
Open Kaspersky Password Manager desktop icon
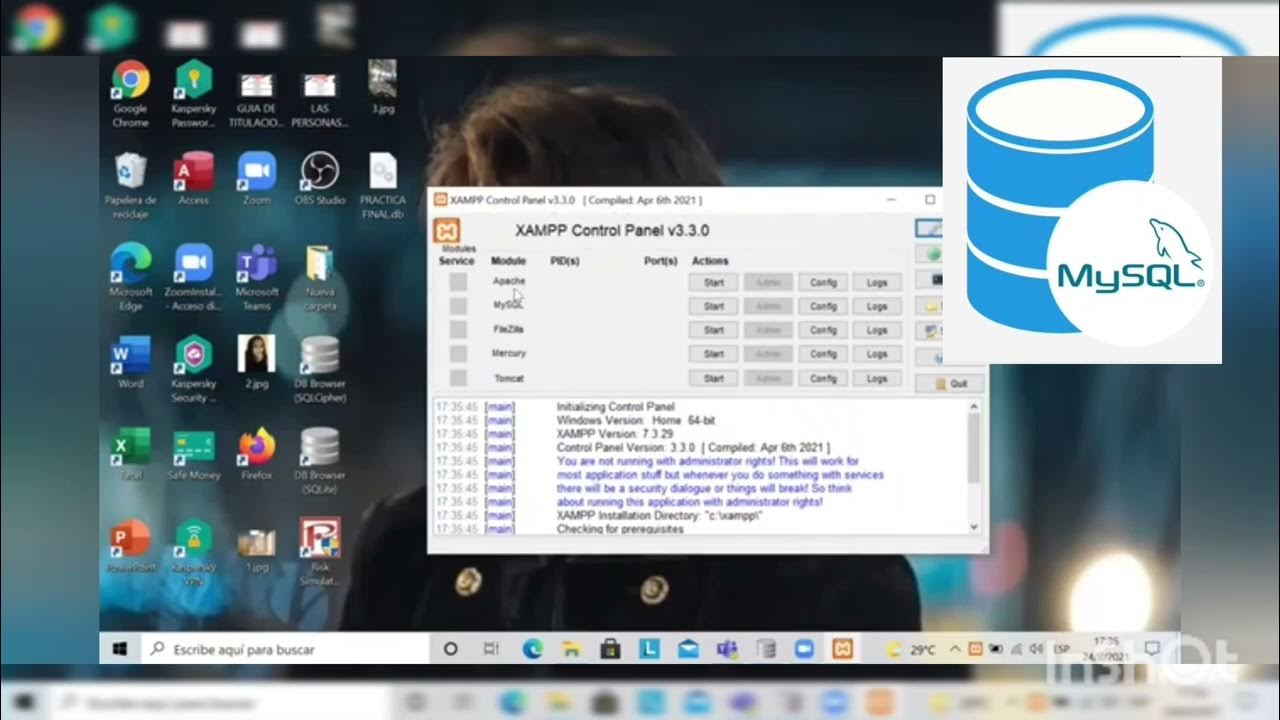pyautogui.click(x=193, y=80)
